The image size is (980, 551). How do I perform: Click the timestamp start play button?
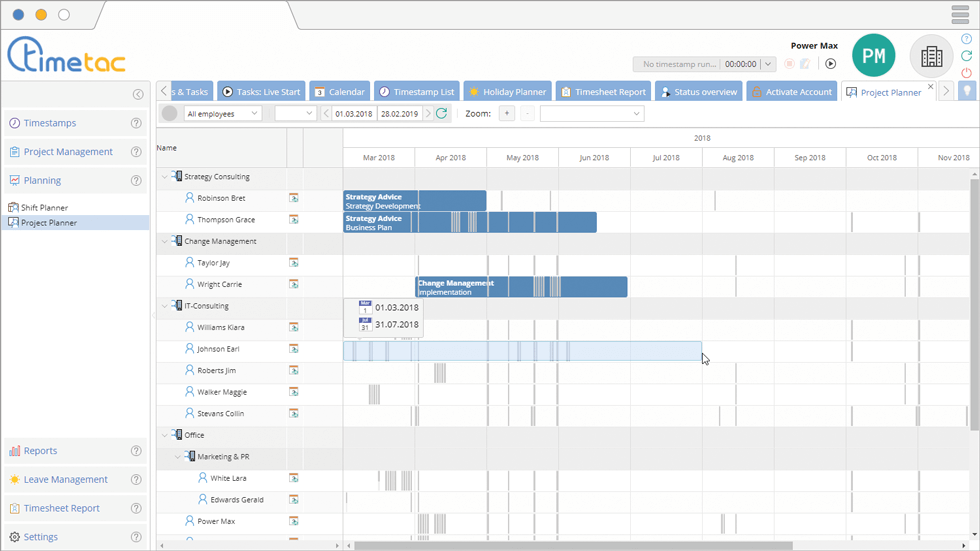click(x=830, y=64)
